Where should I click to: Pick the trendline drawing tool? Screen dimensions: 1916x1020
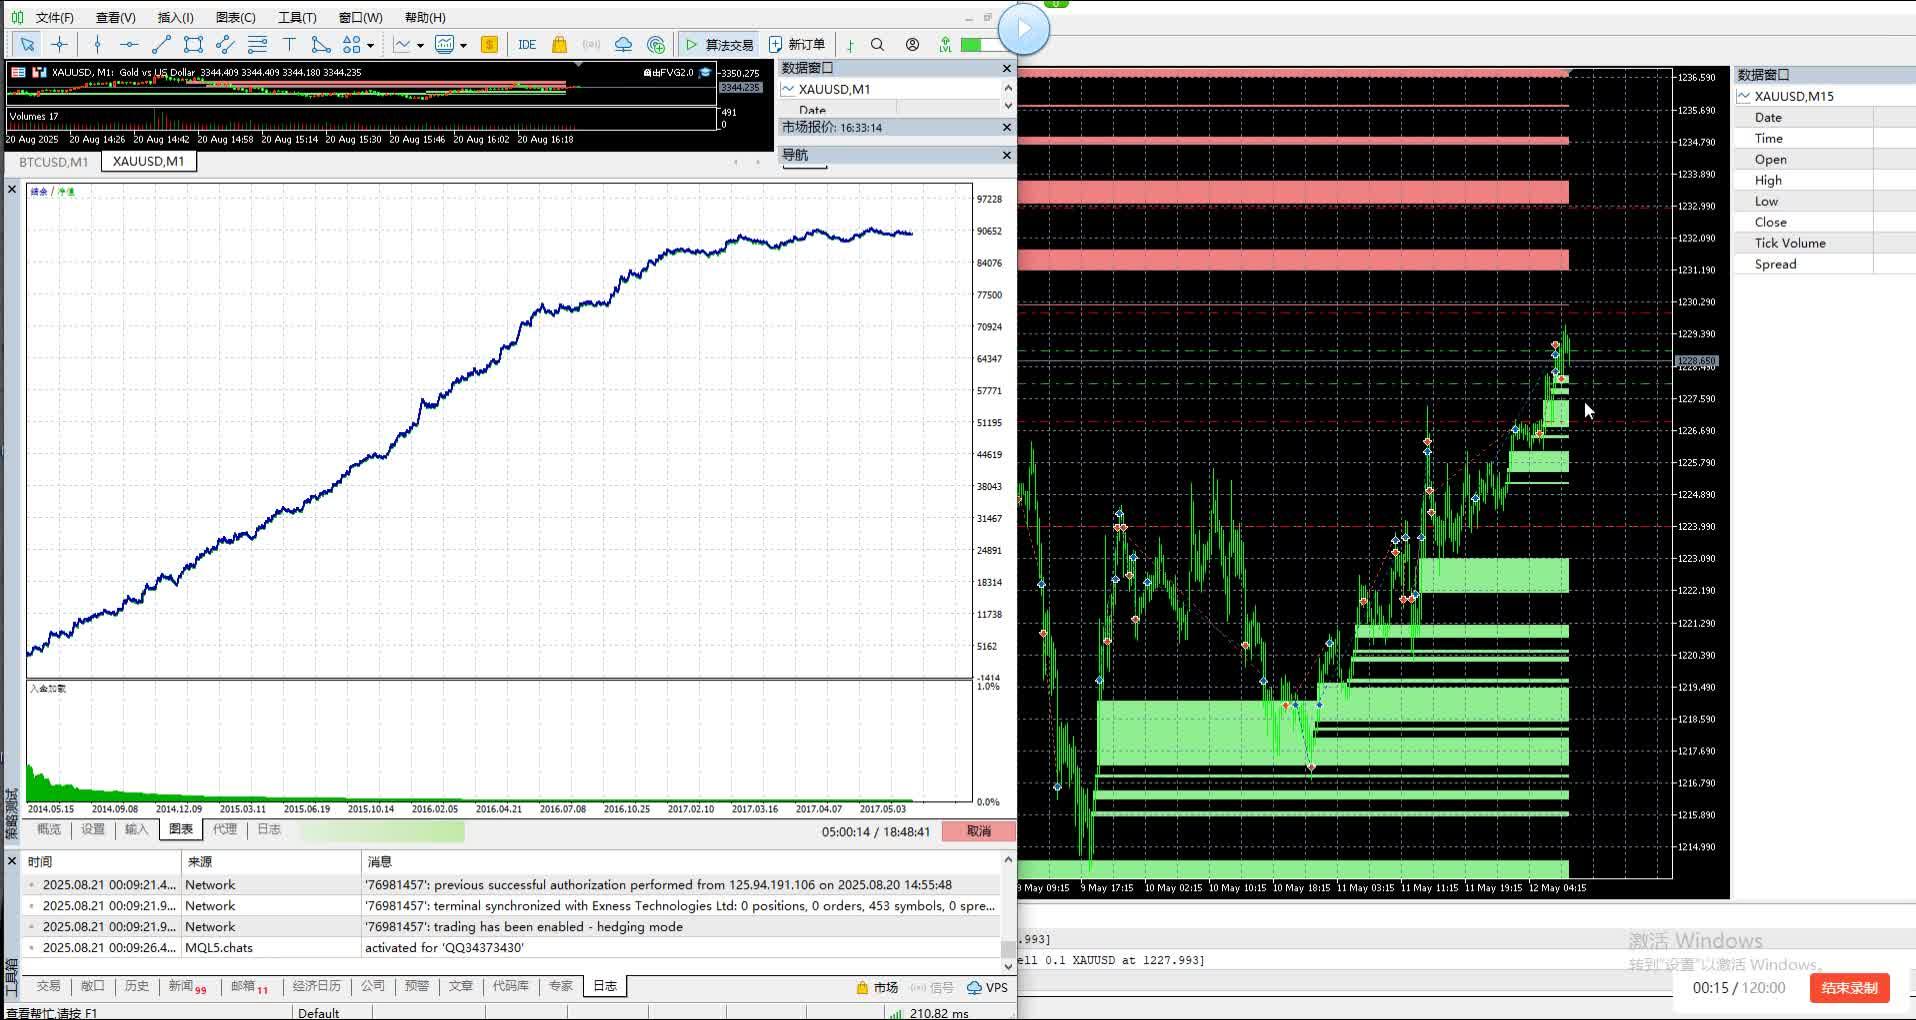(x=161, y=44)
